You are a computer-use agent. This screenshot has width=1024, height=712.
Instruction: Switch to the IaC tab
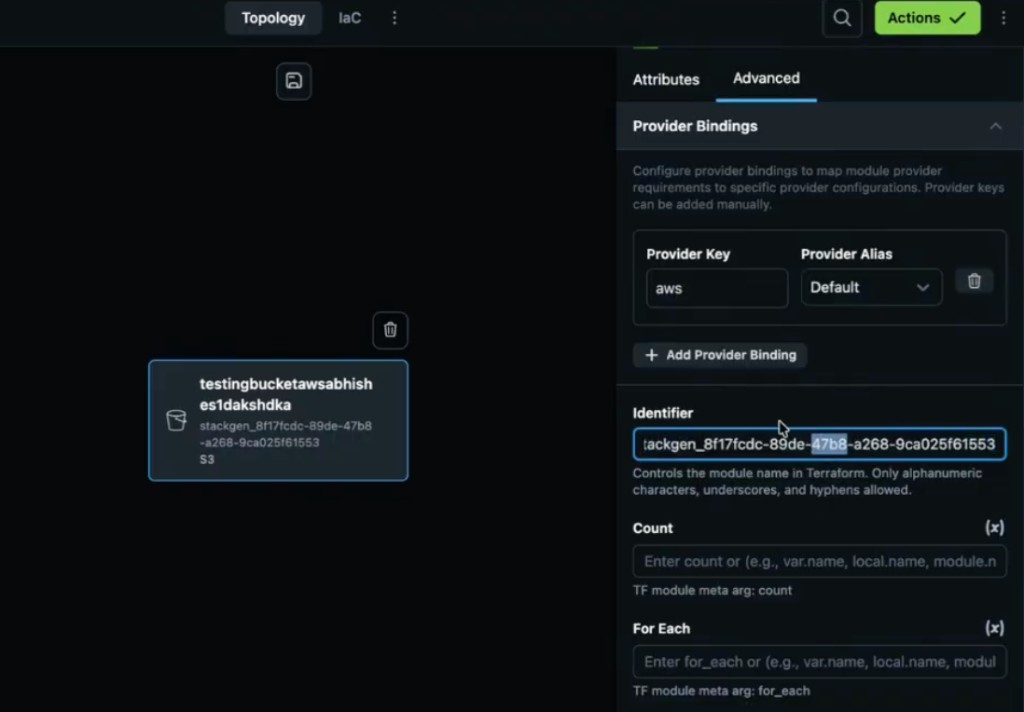[x=349, y=18]
